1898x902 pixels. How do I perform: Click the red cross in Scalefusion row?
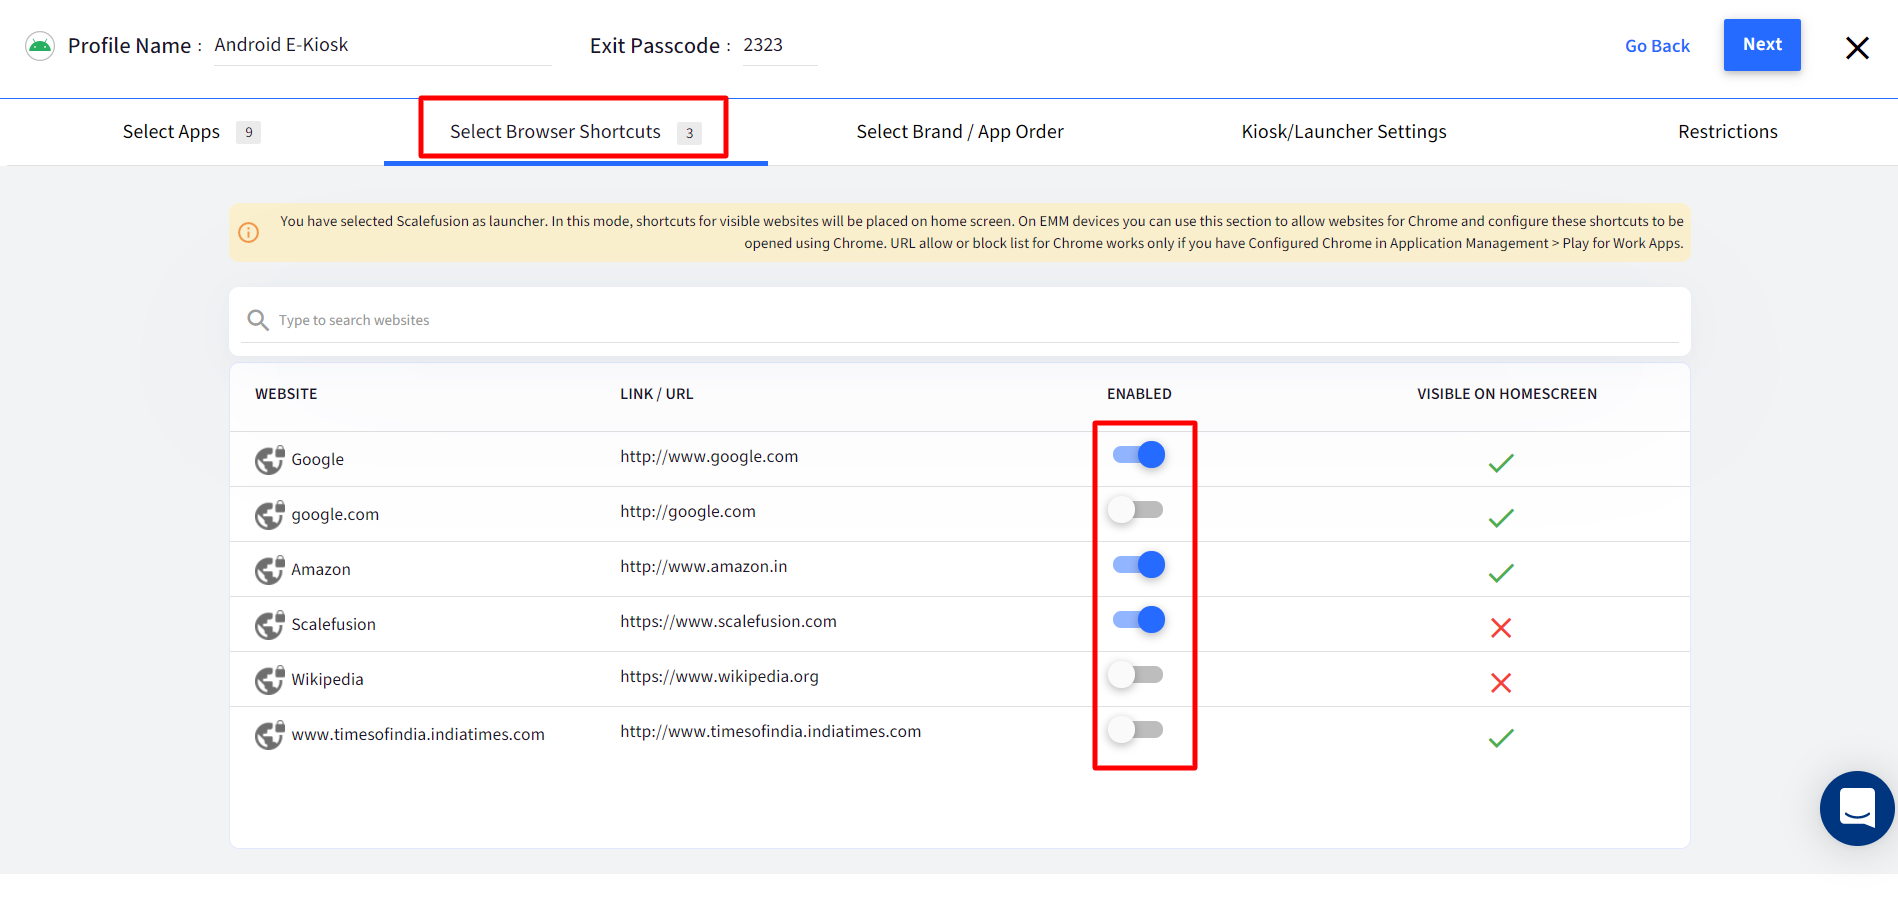coord(1501,628)
